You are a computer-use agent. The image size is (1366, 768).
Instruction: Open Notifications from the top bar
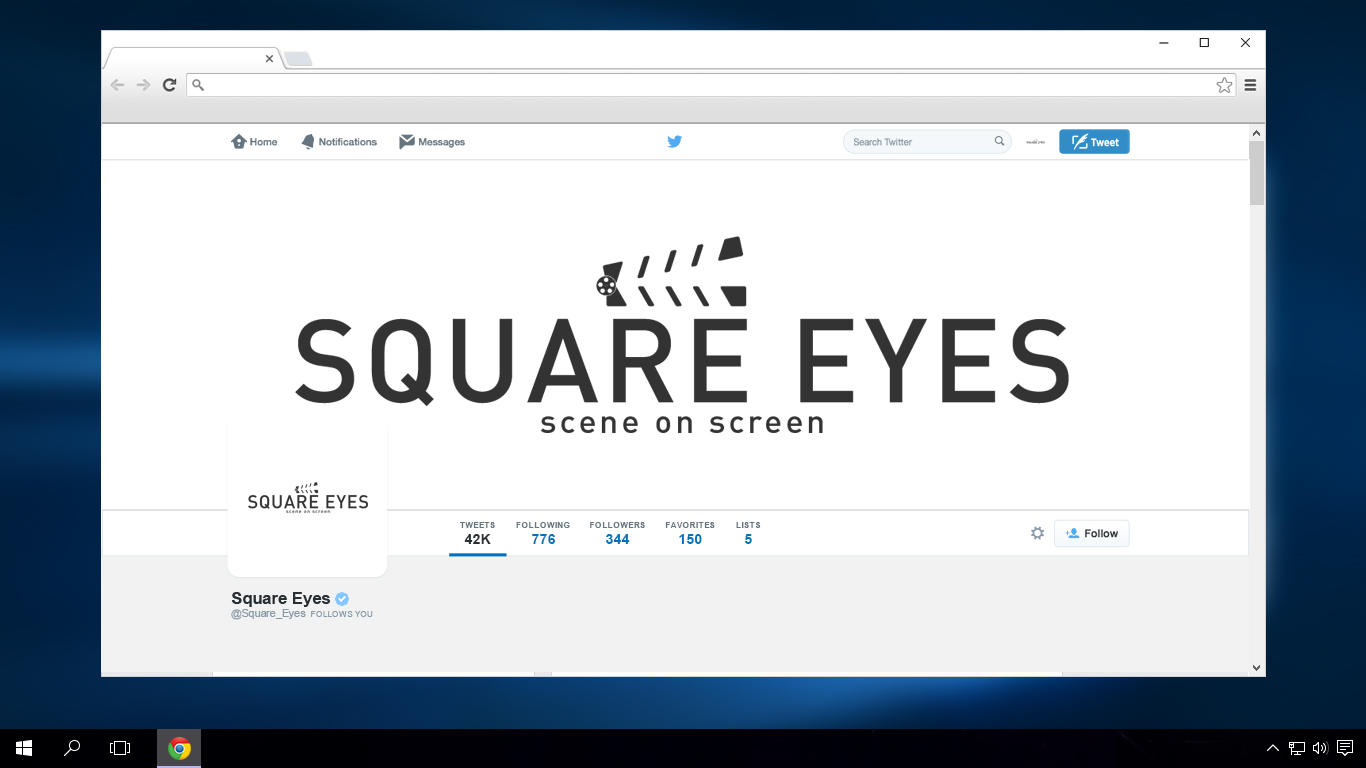click(x=339, y=142)
